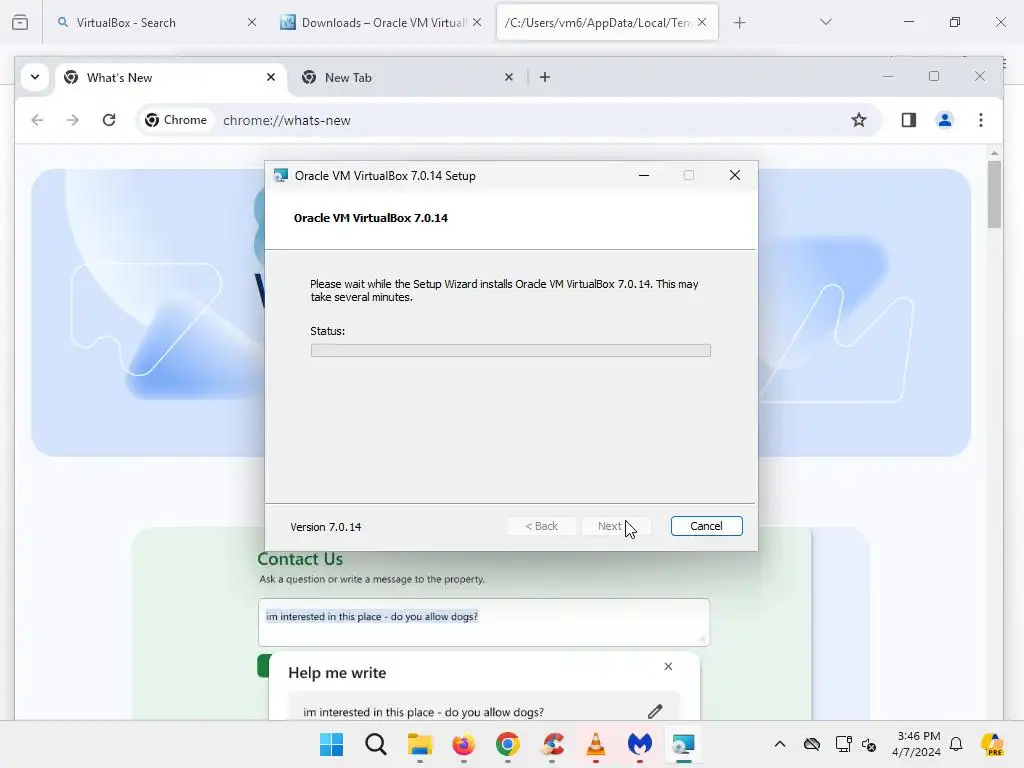Click the network and volume tray icon
1024x768 pixels.
click(x=869, y=744)
